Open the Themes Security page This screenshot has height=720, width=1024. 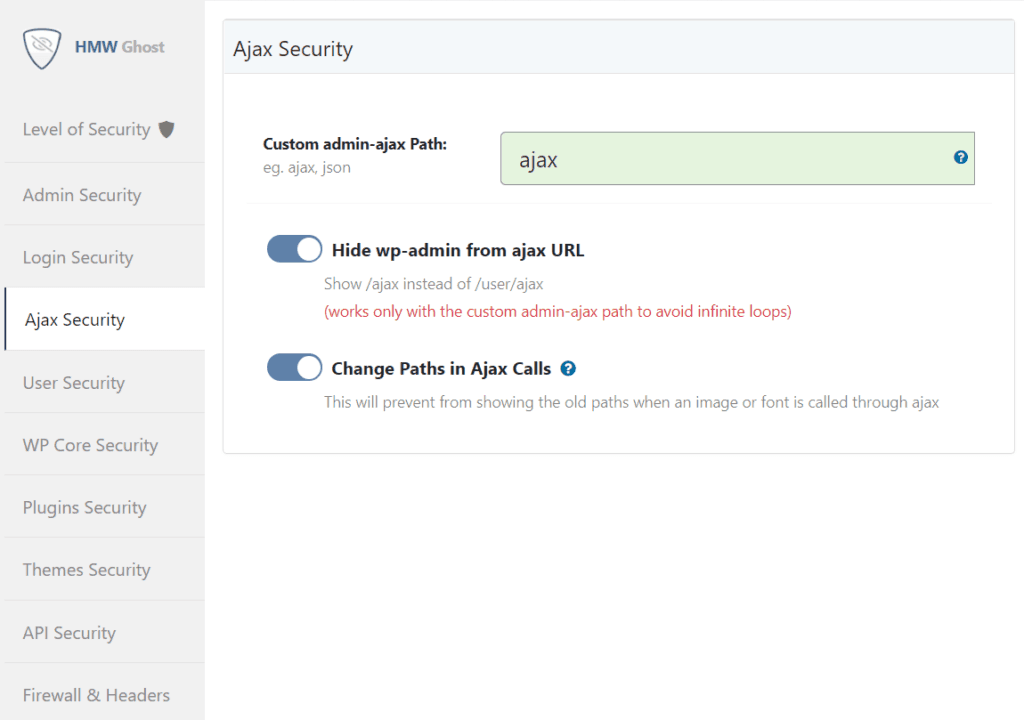(86, 570)
